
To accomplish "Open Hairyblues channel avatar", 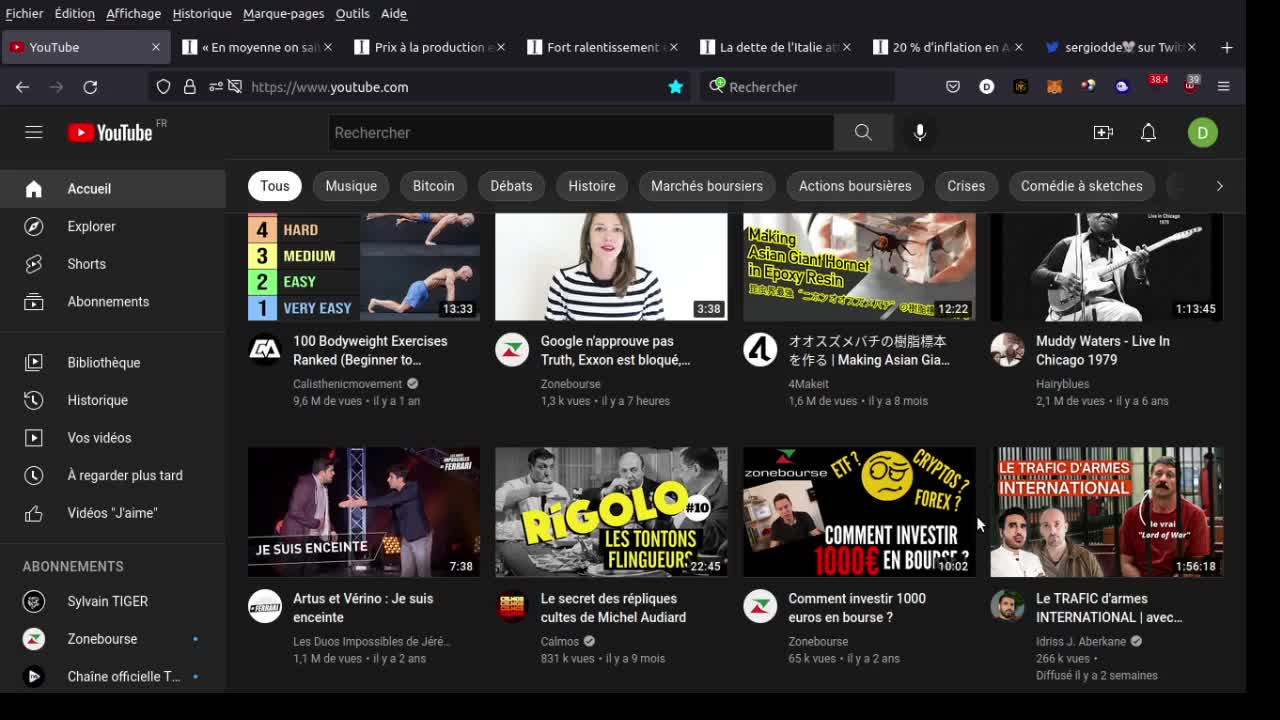I will click(1007, 349).
